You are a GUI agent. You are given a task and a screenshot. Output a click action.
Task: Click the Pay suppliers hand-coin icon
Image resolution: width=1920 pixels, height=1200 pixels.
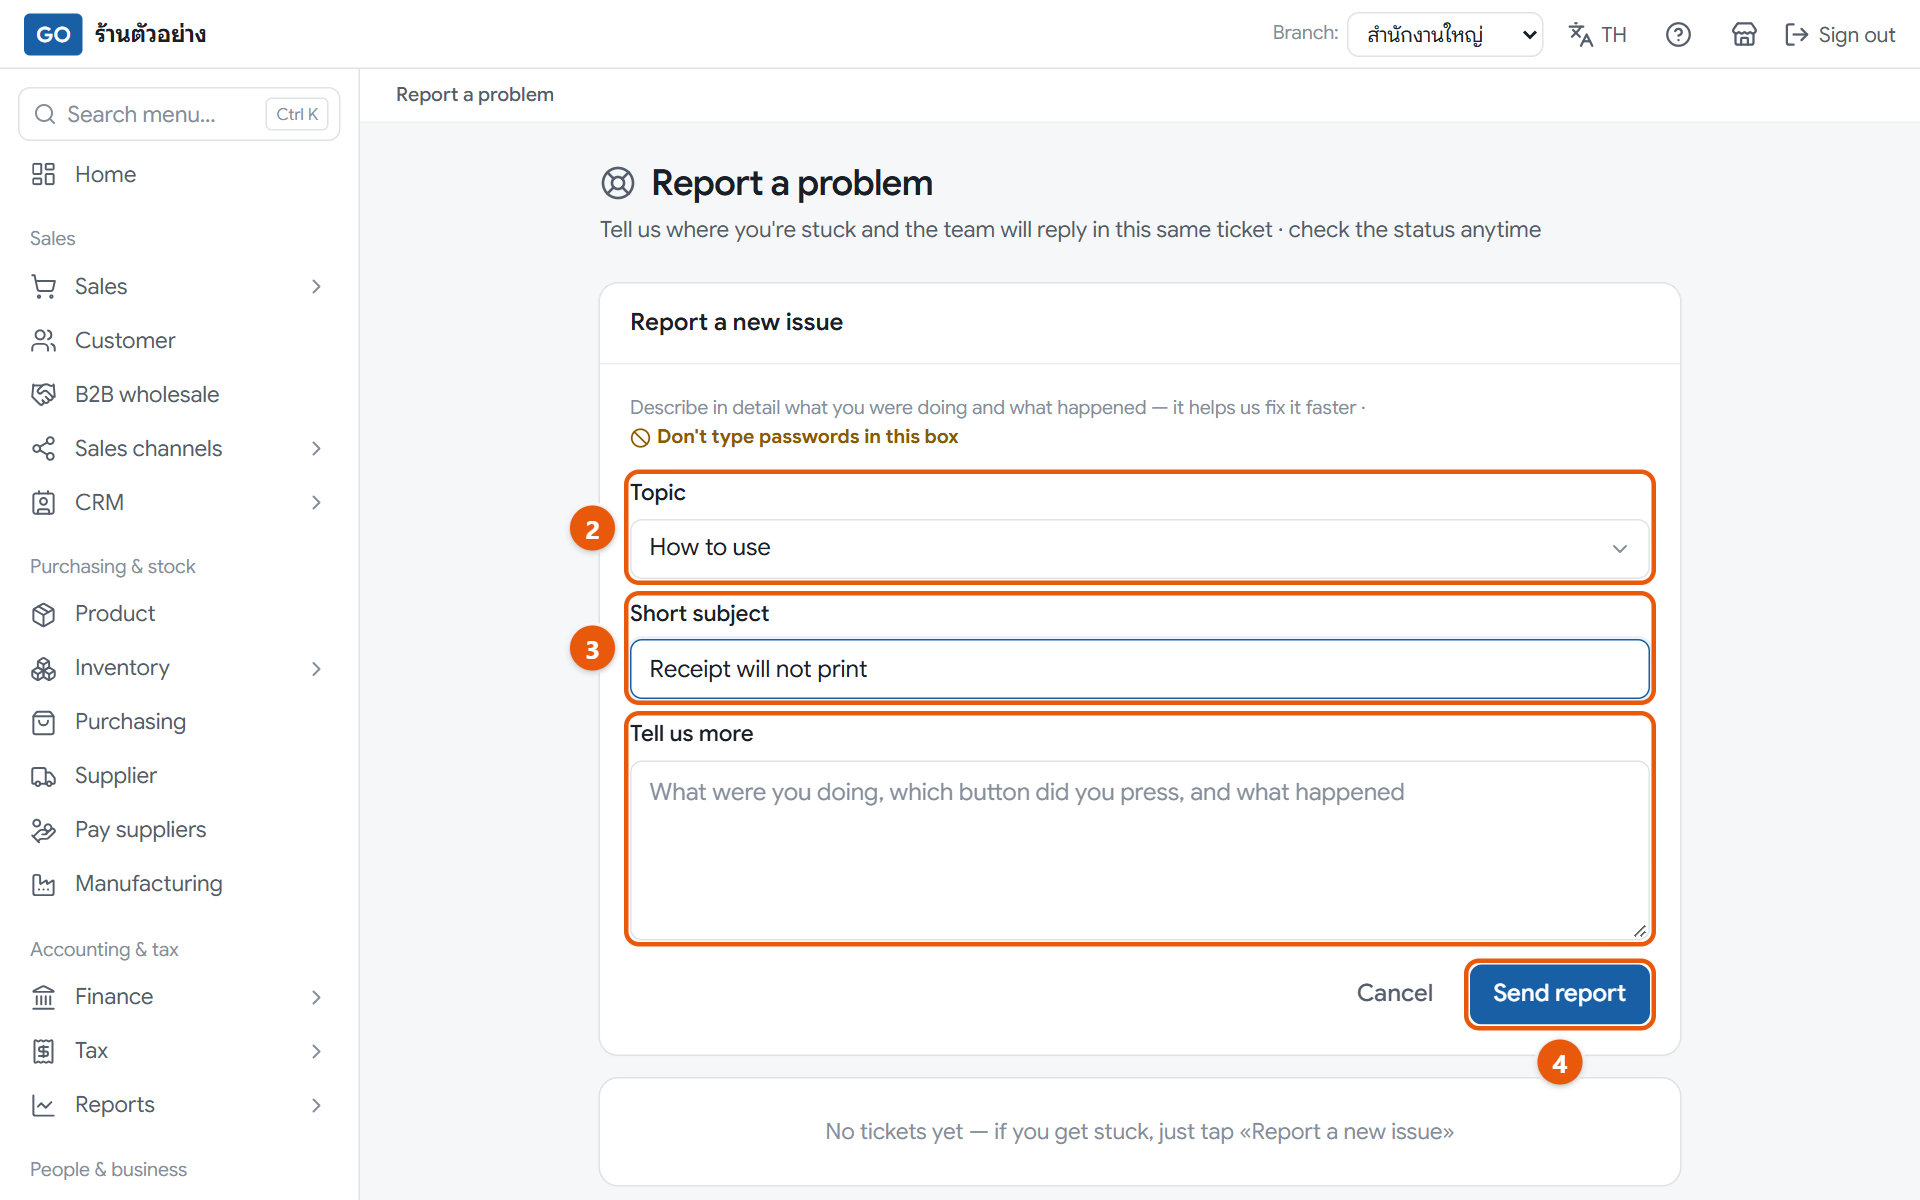[x=43, y=830]
